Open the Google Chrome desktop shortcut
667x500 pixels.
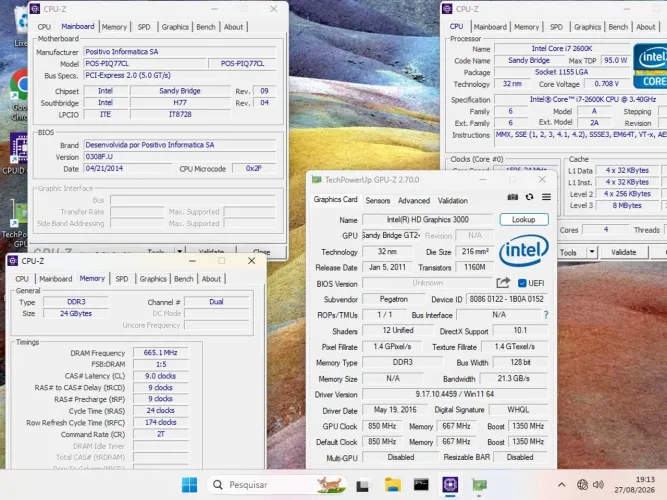point(19,96)
